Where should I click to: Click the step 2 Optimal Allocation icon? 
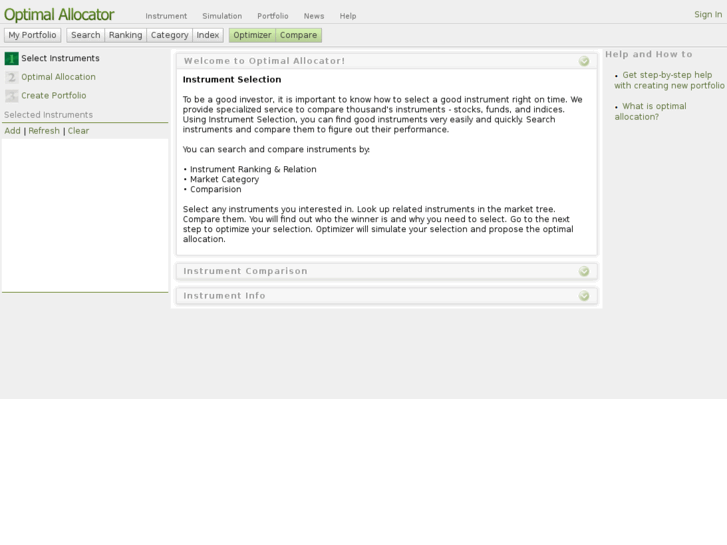[12, 77]
